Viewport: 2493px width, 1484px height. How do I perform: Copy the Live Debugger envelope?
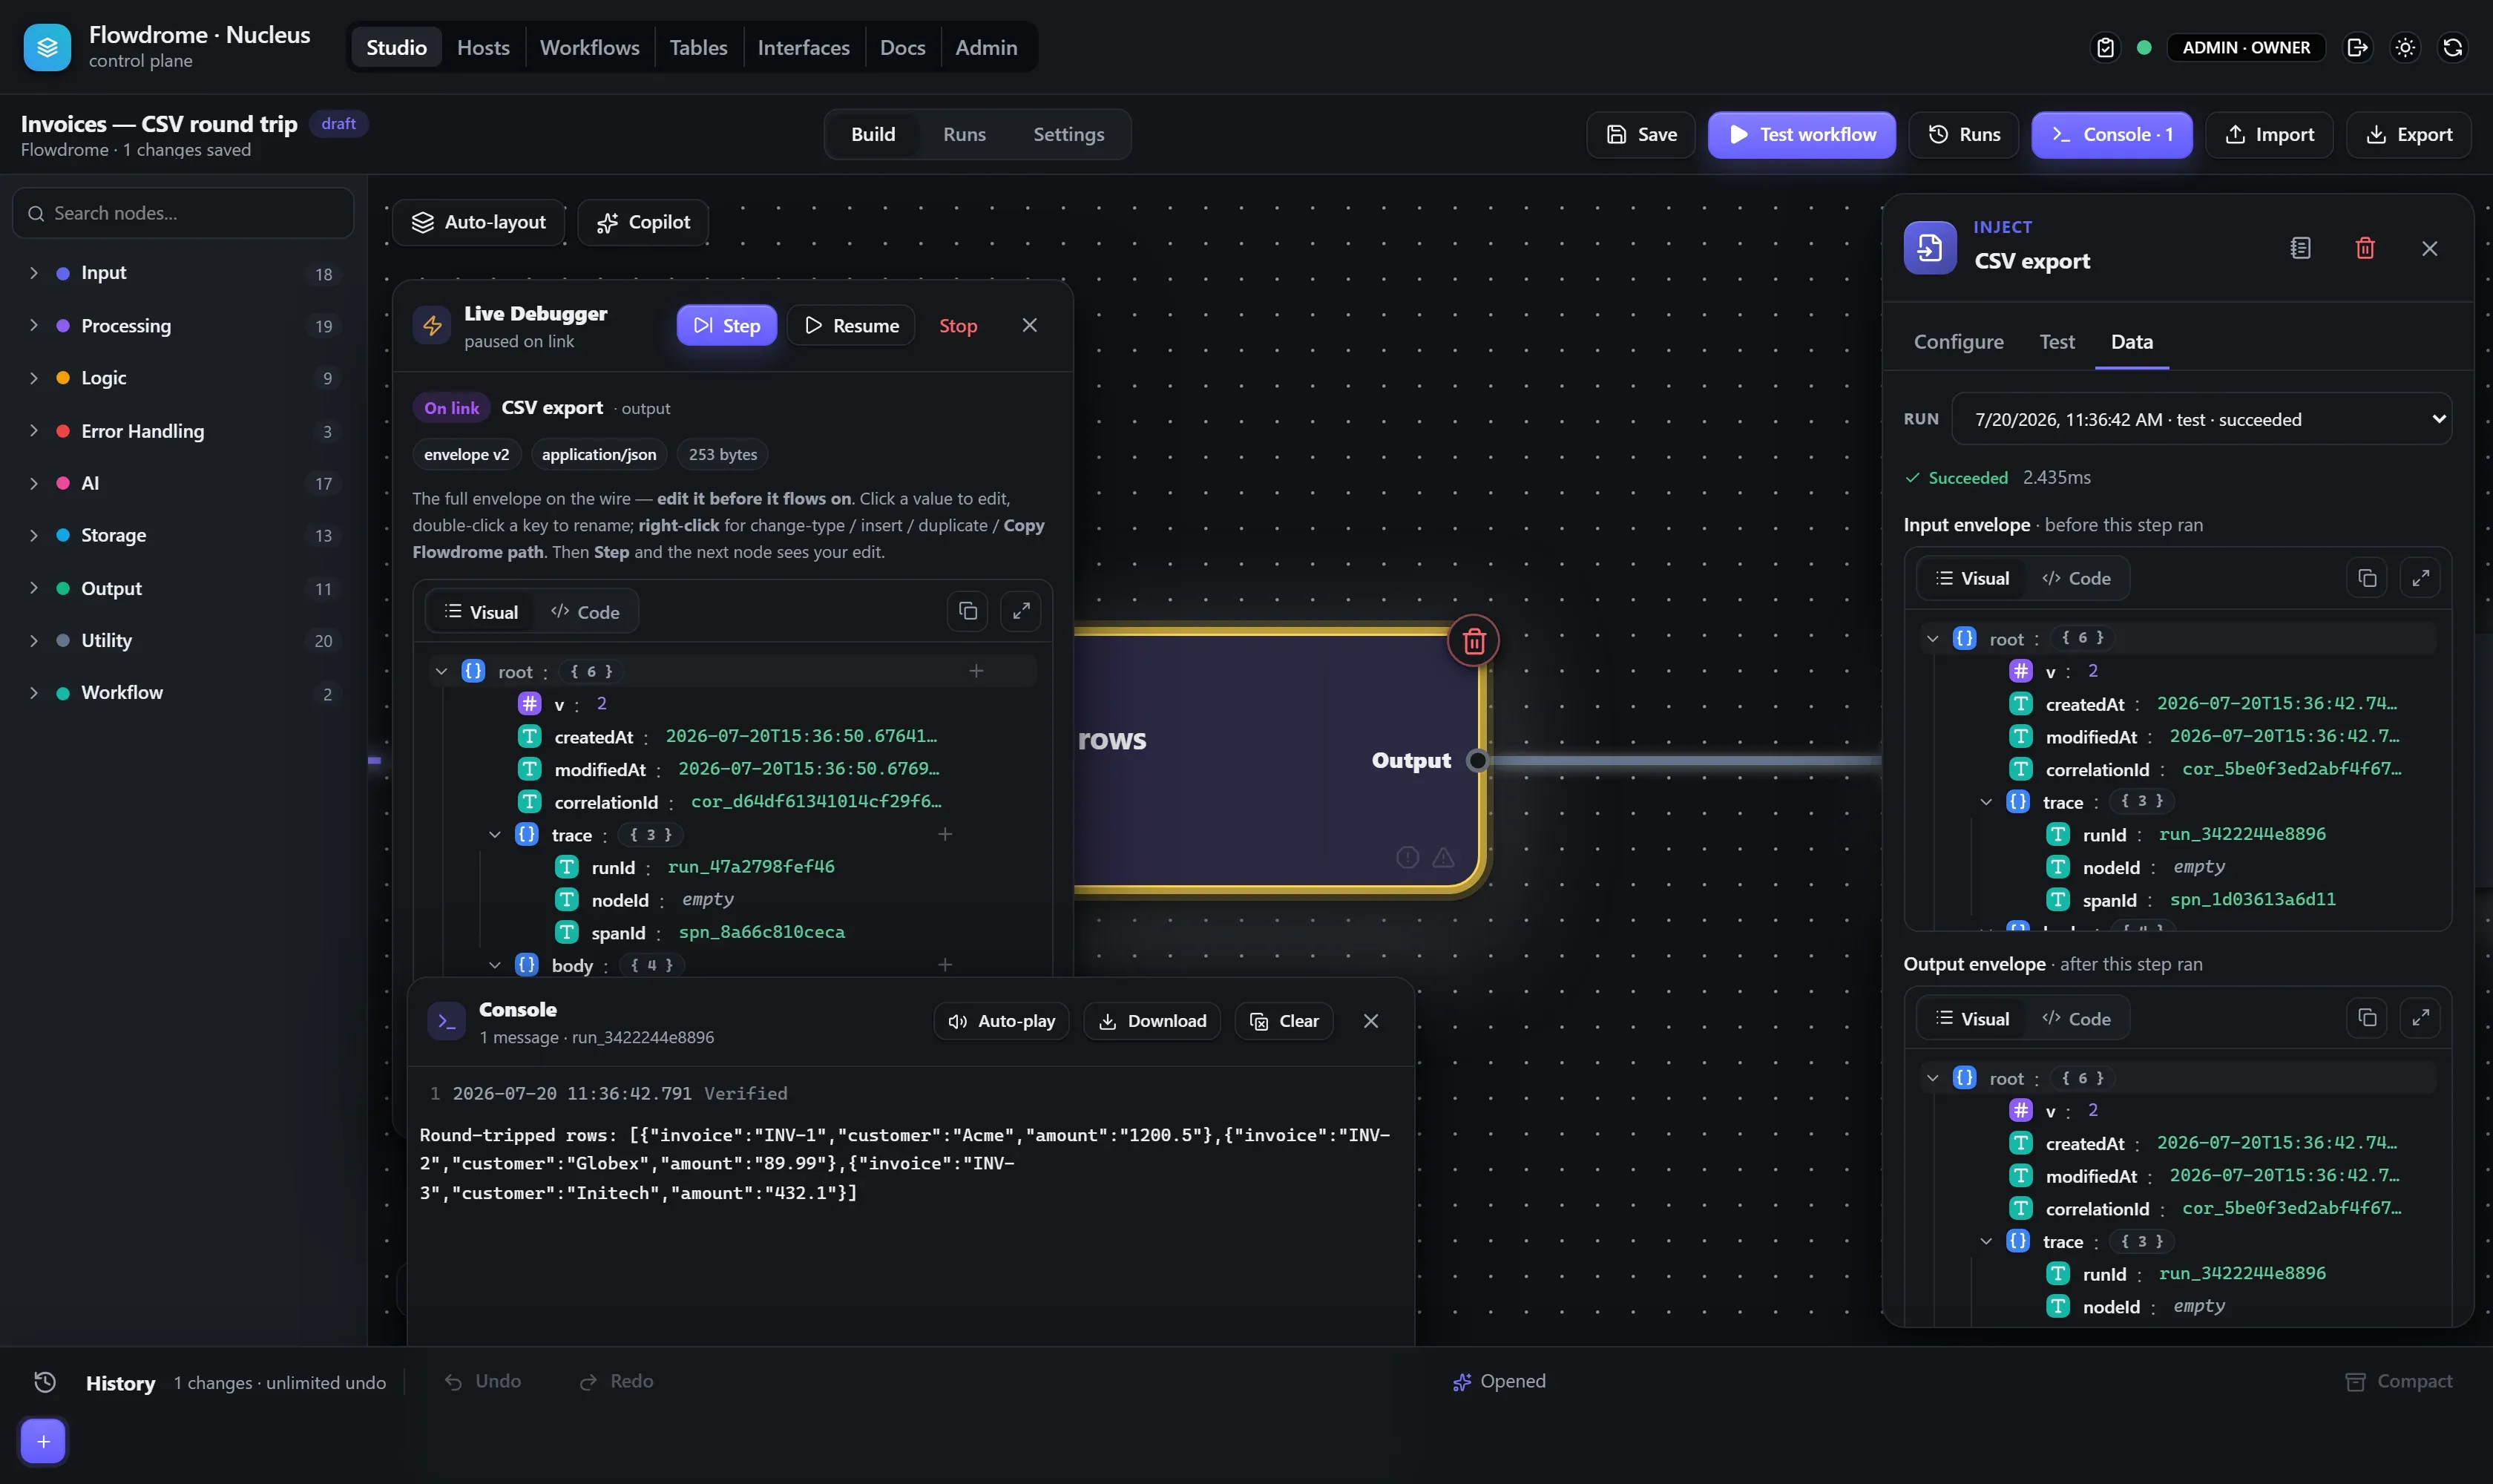tap(967, 611)
